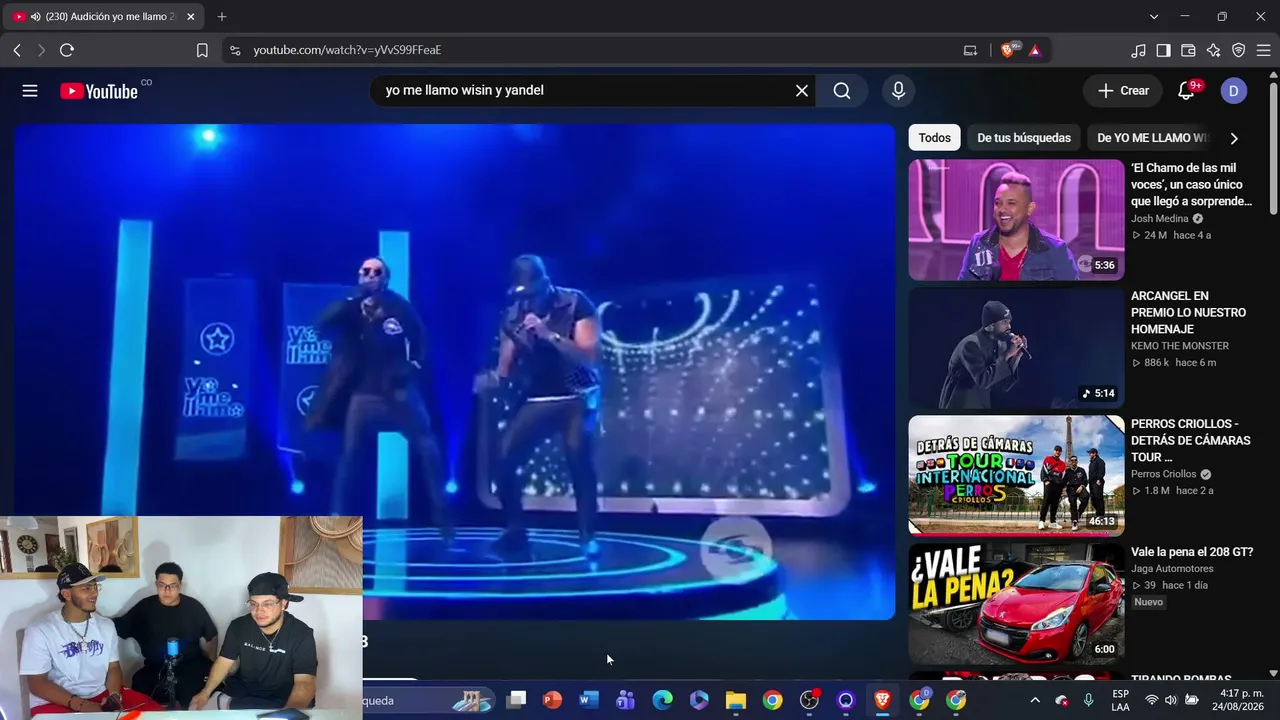The height and width of the screenshot is (720, 1280).
Task: Open the Brave media playlist icon
Action: coord(1139,50)
